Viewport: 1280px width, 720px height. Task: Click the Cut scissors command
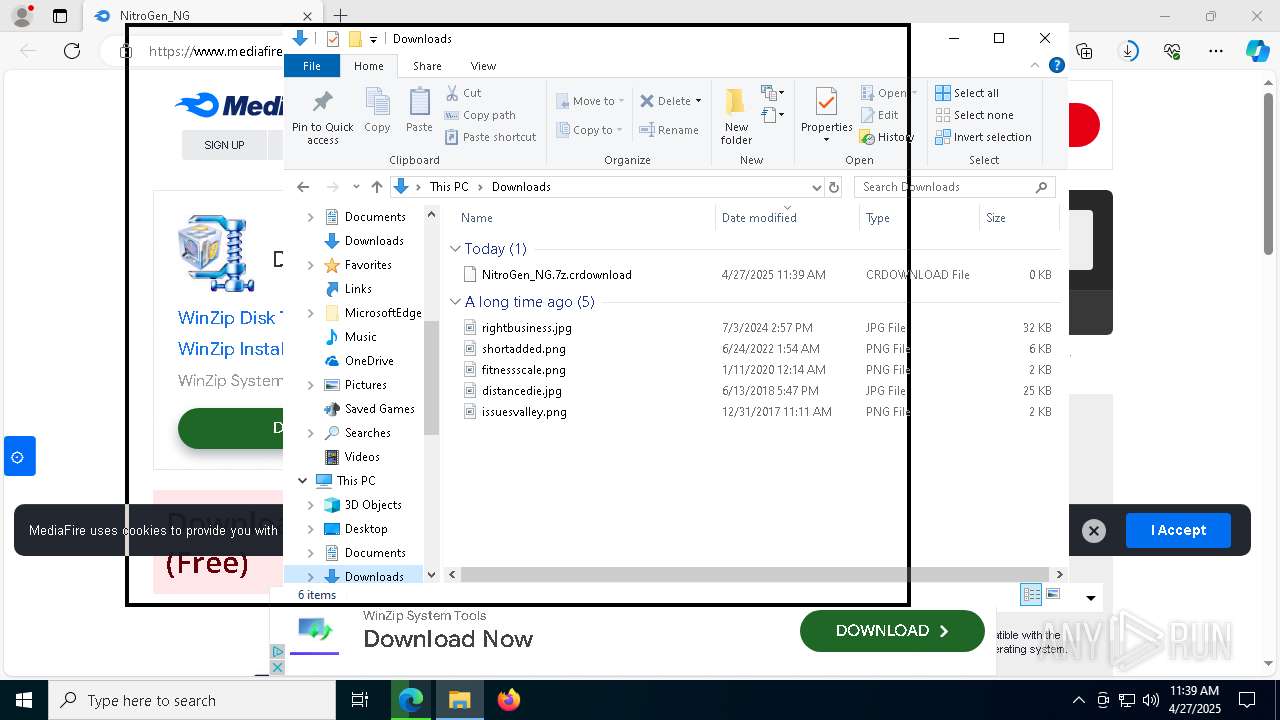(x=463, y=93)
